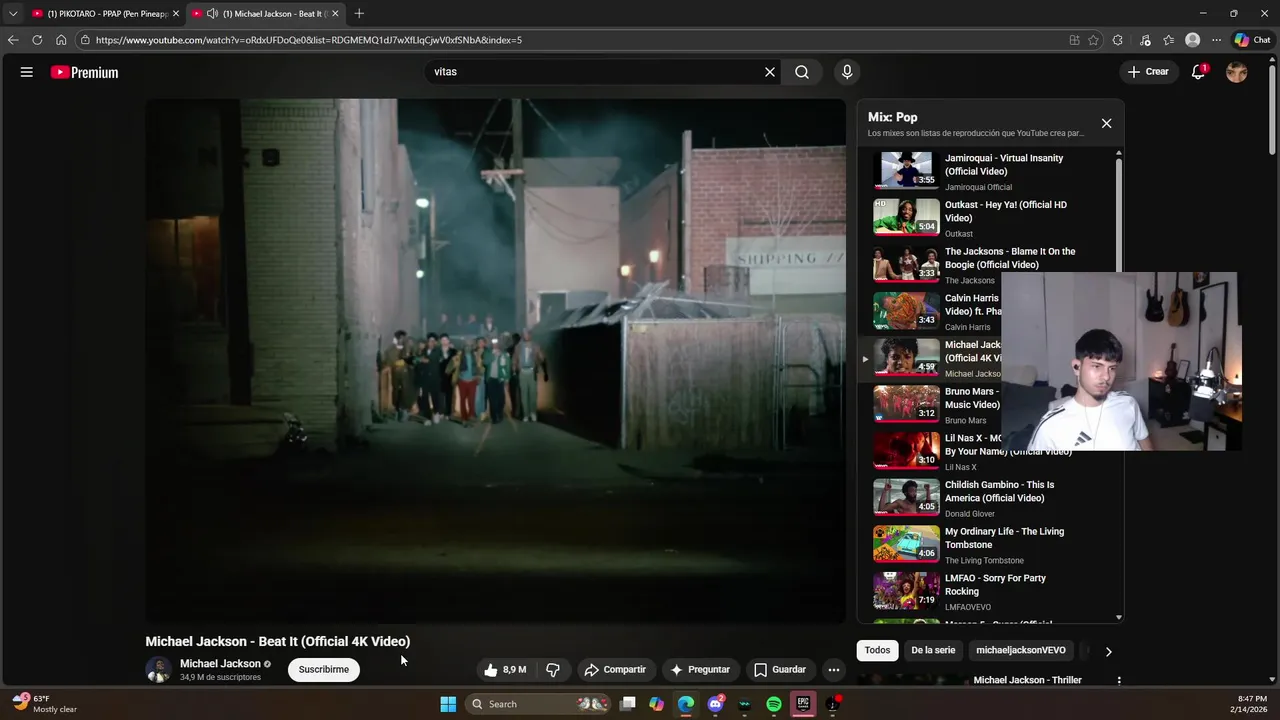Open the taskbar clock and date
1280x720 pixels.
(1252, 704)
